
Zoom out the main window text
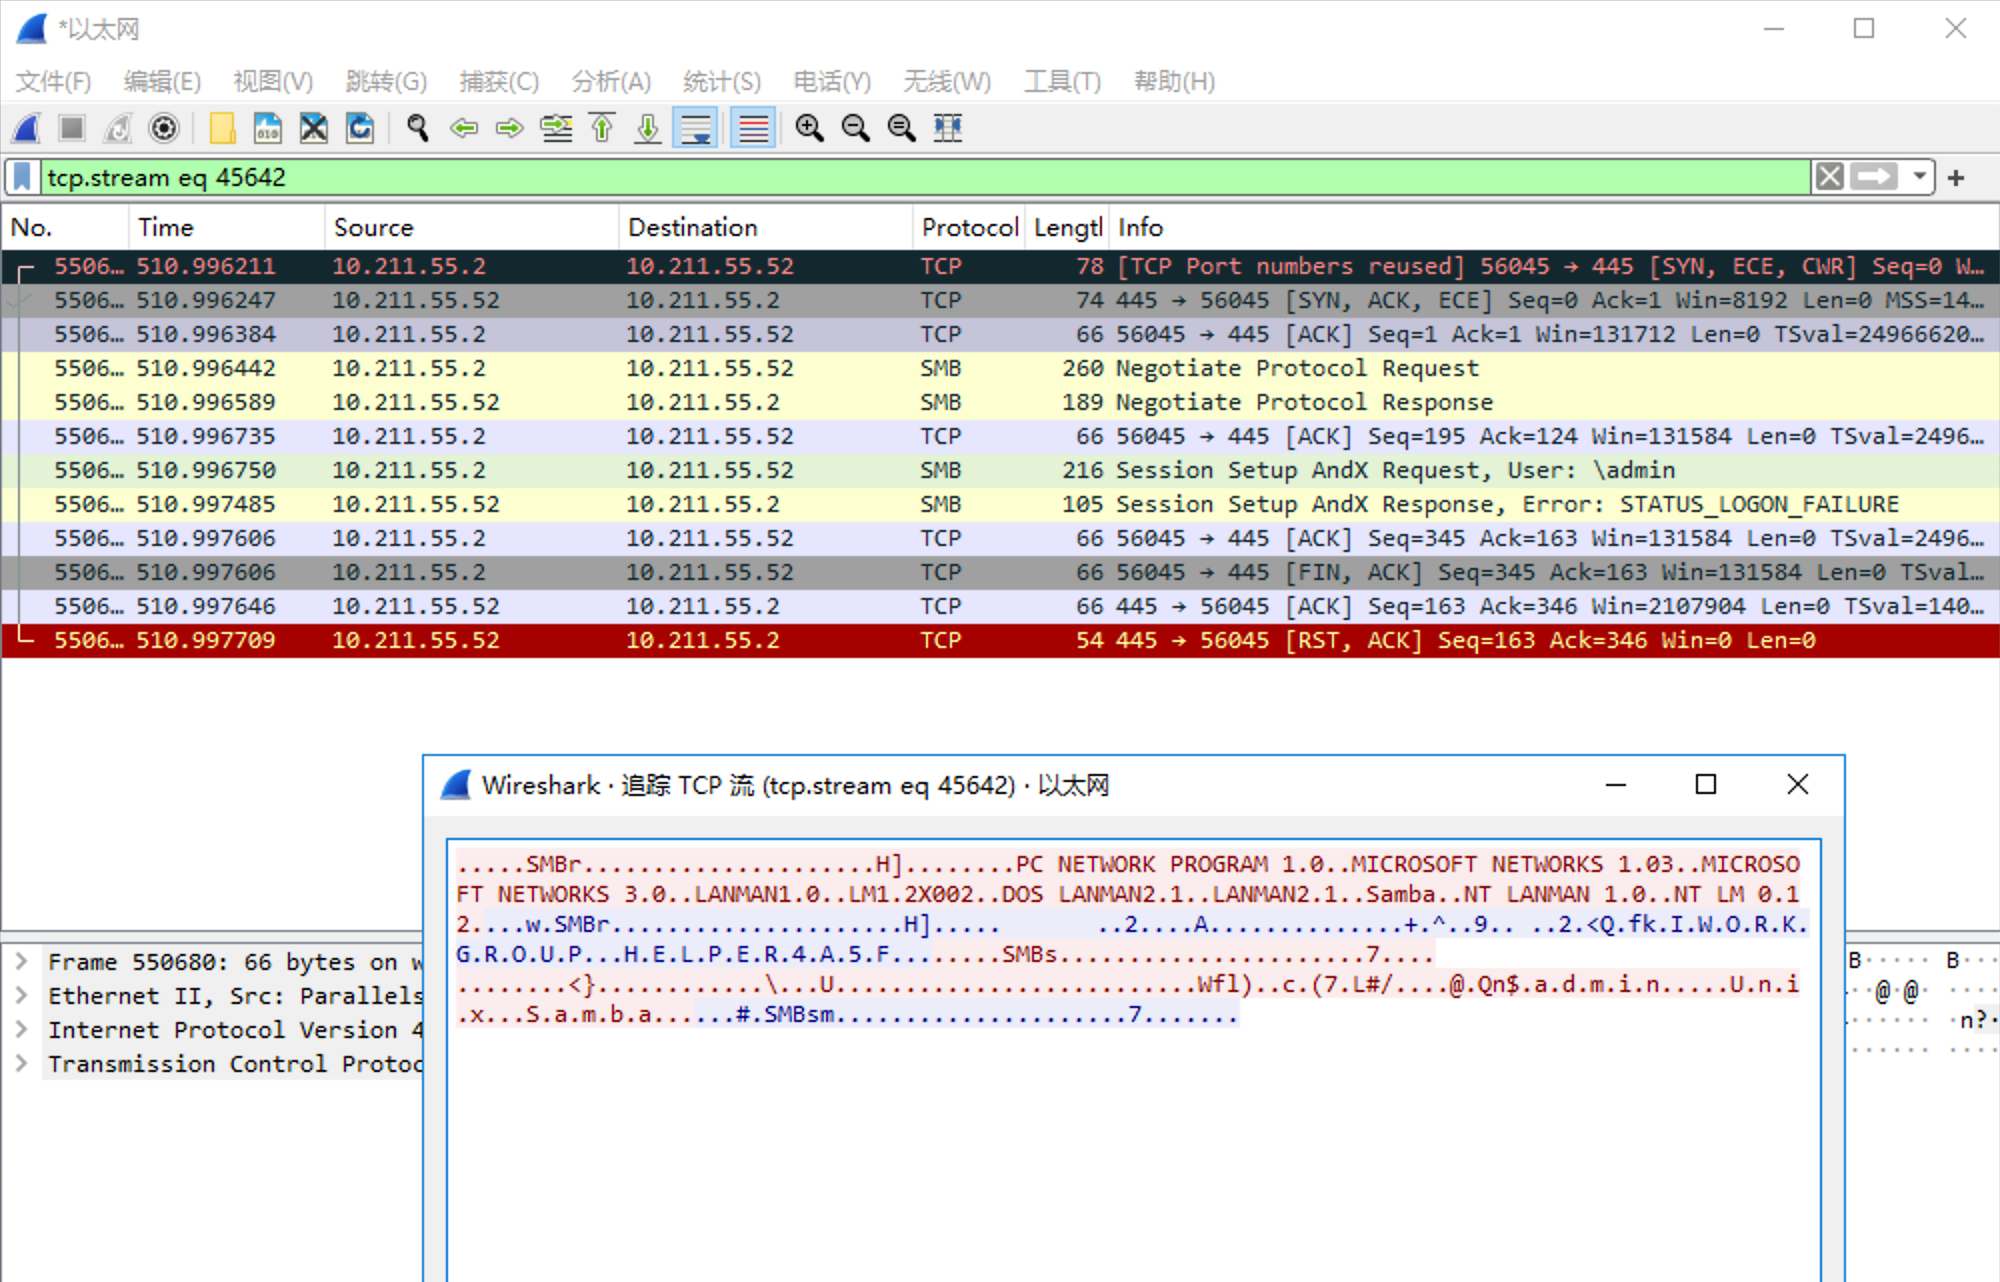pyautogui.click(x=856, y=128)
